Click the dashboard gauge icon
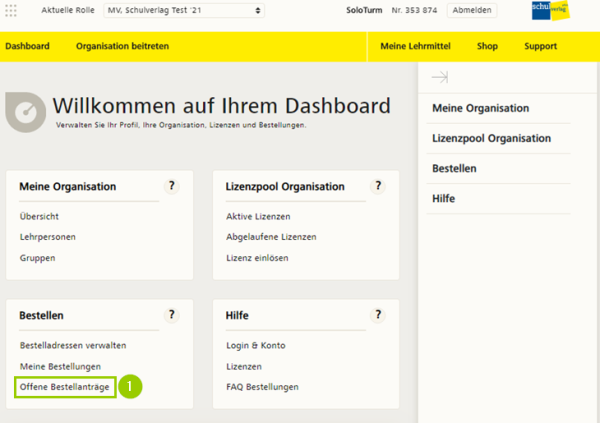 26,112
